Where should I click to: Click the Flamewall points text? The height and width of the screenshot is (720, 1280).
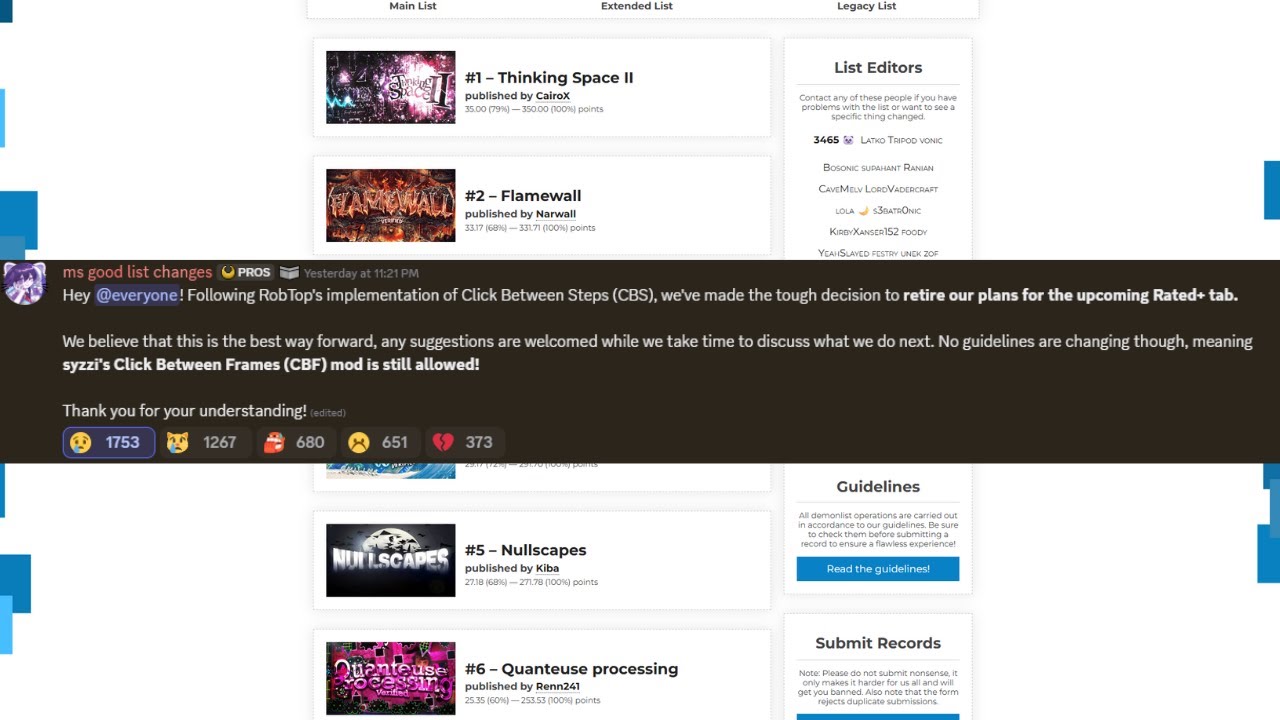click(x=530, y=228)
